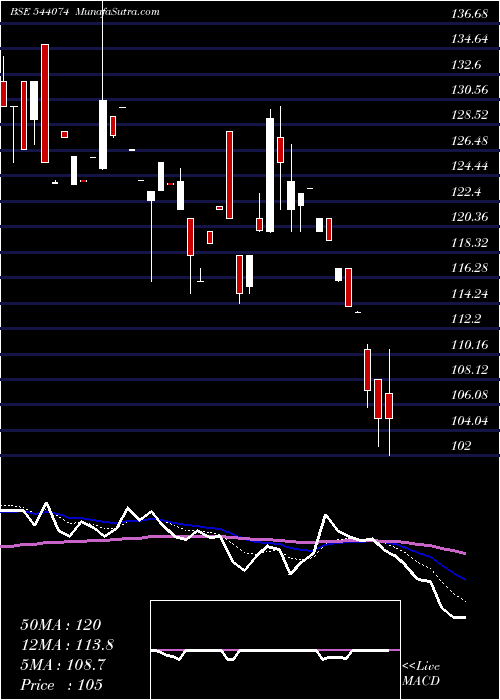Click the BSE 544074 ticker label
This screenshot has height=700, width=500.
(39, 12)
